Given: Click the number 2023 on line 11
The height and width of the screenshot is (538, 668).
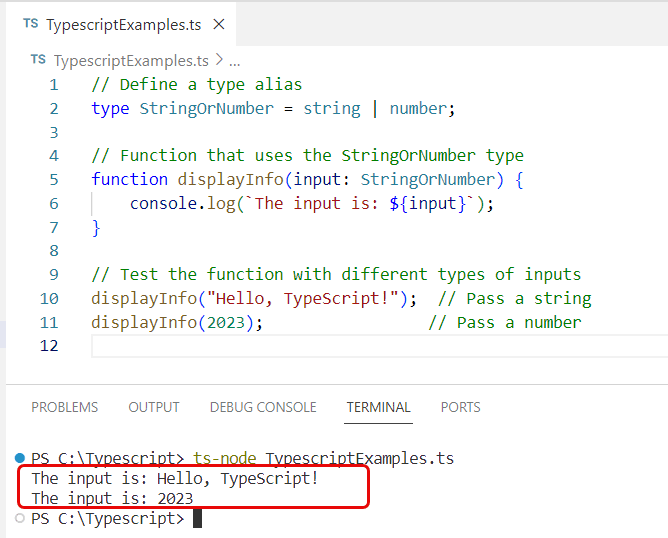Looking at the screenshot, I should (x=226, y=322).
